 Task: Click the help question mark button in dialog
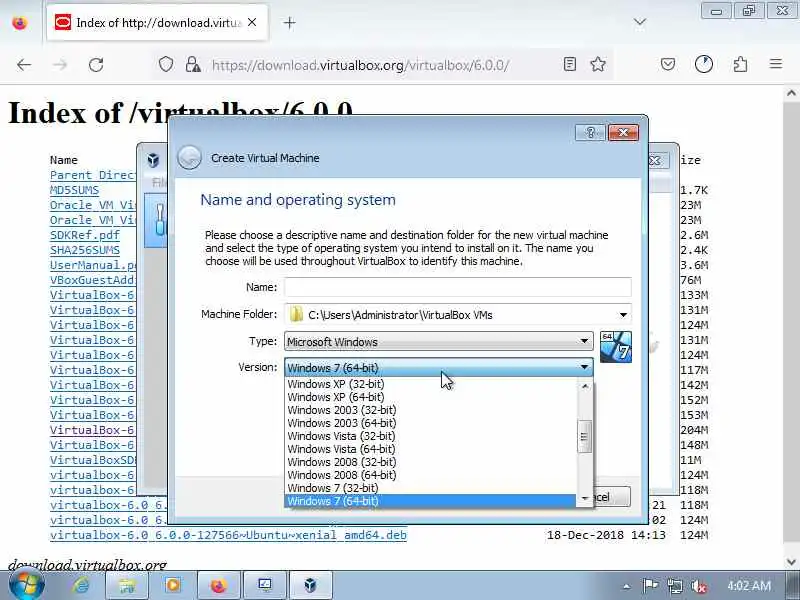(x=590, y=133)
